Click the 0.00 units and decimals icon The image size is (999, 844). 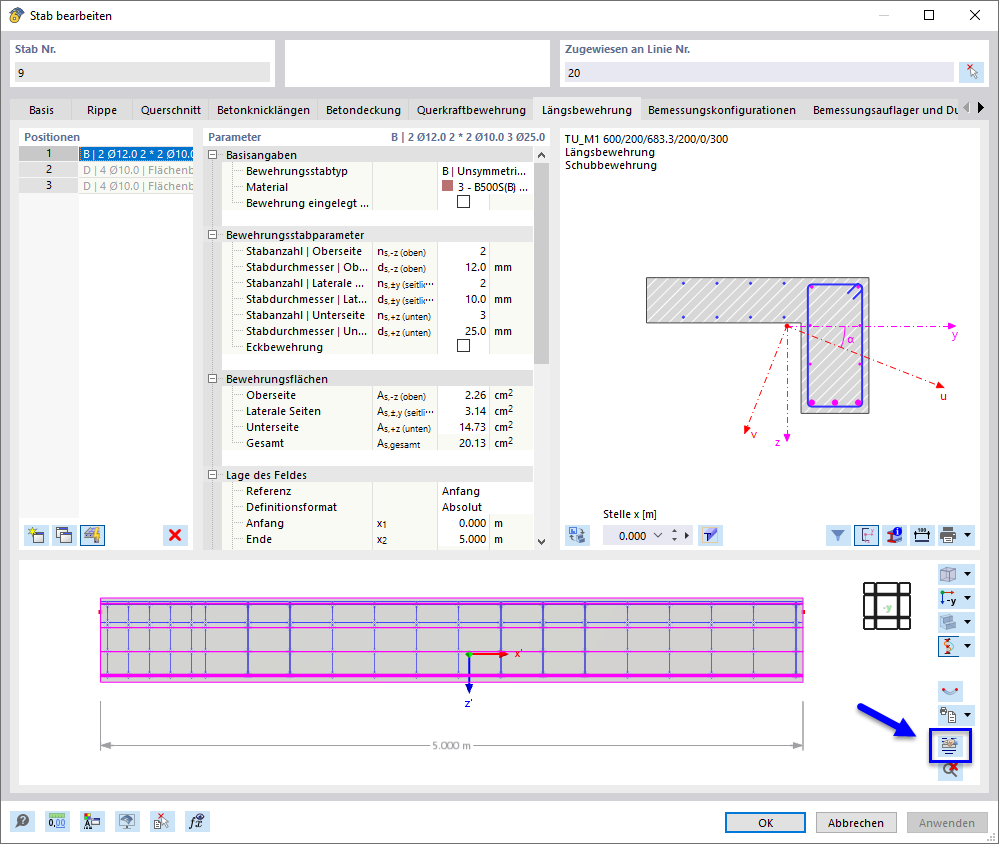pos(57,821)
